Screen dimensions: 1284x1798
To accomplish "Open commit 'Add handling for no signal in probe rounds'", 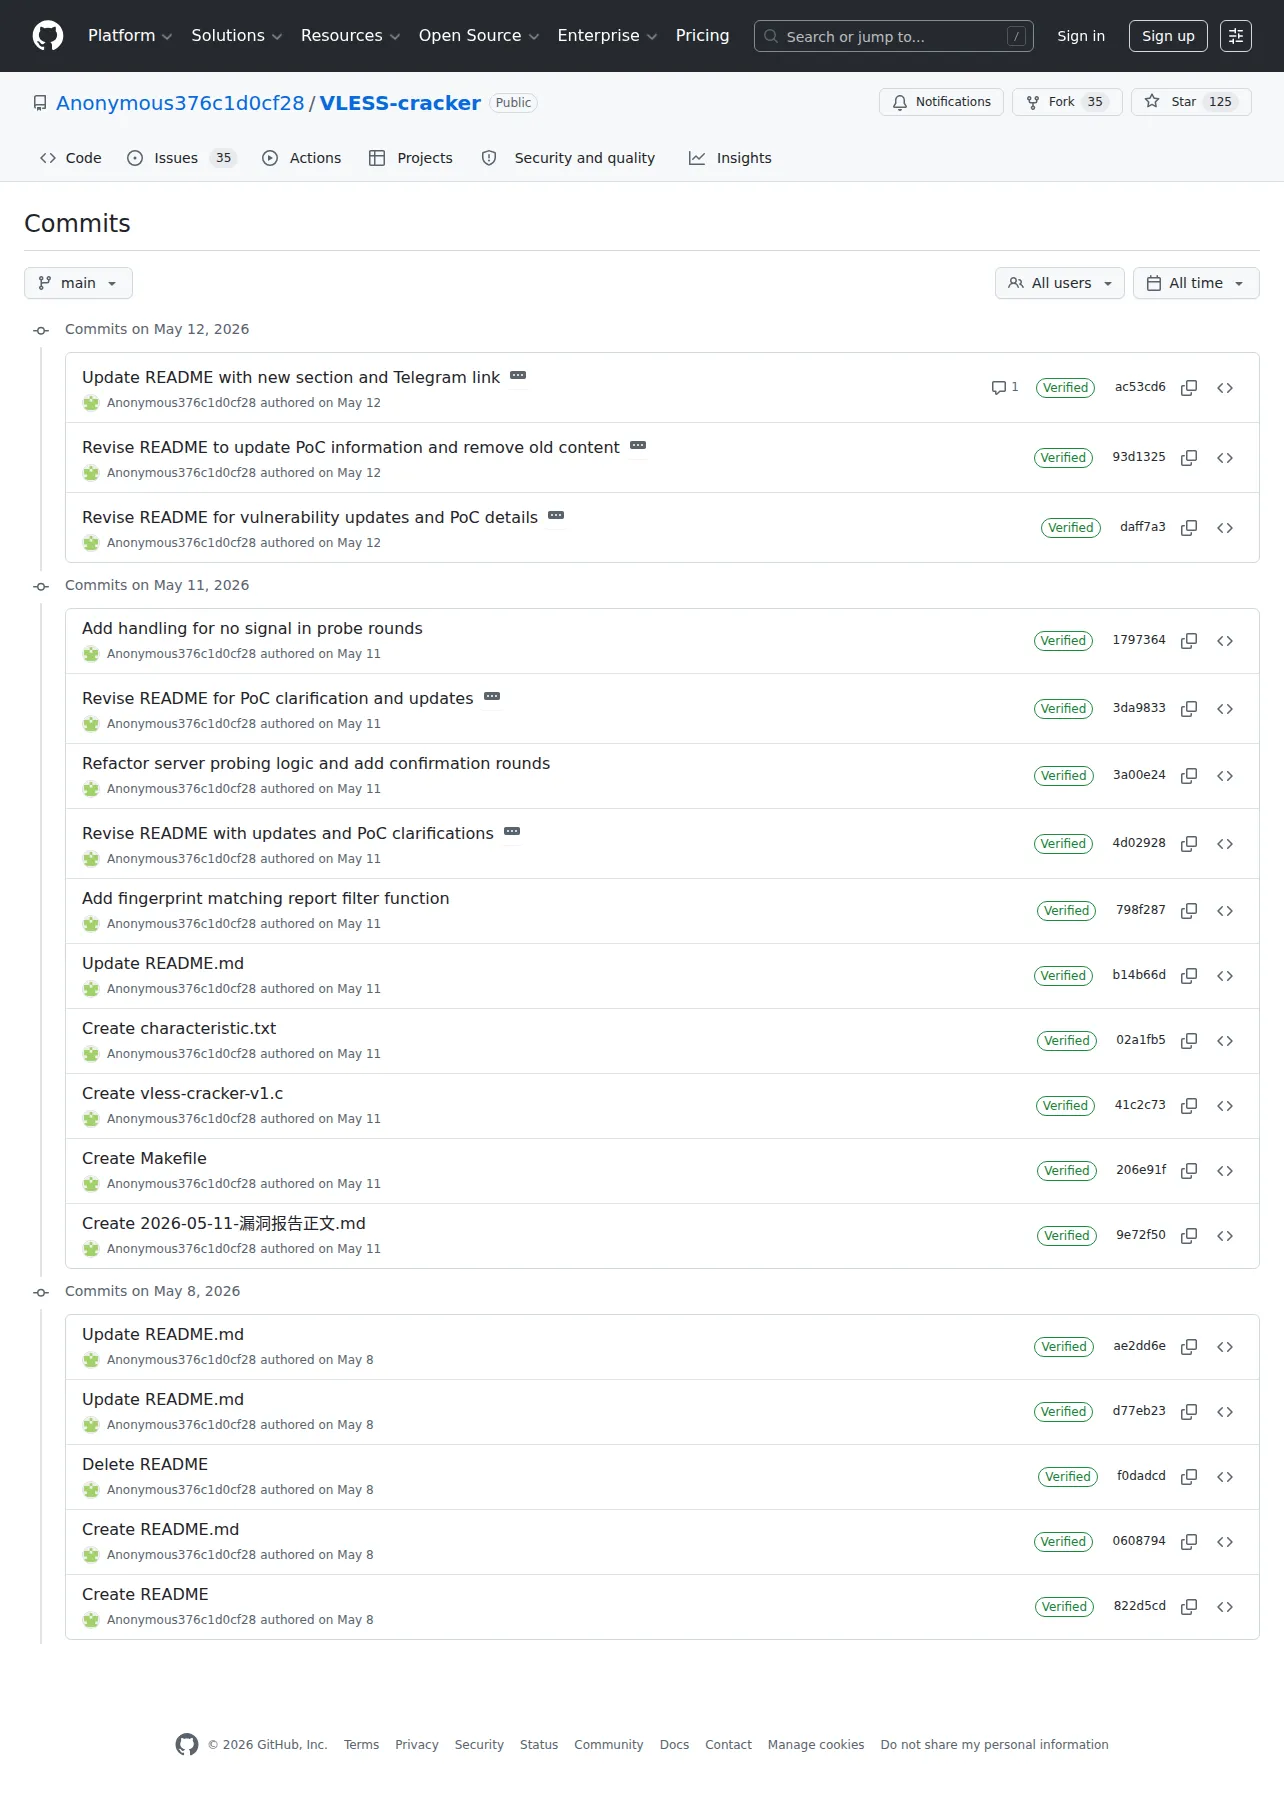I will pos(252,628).
